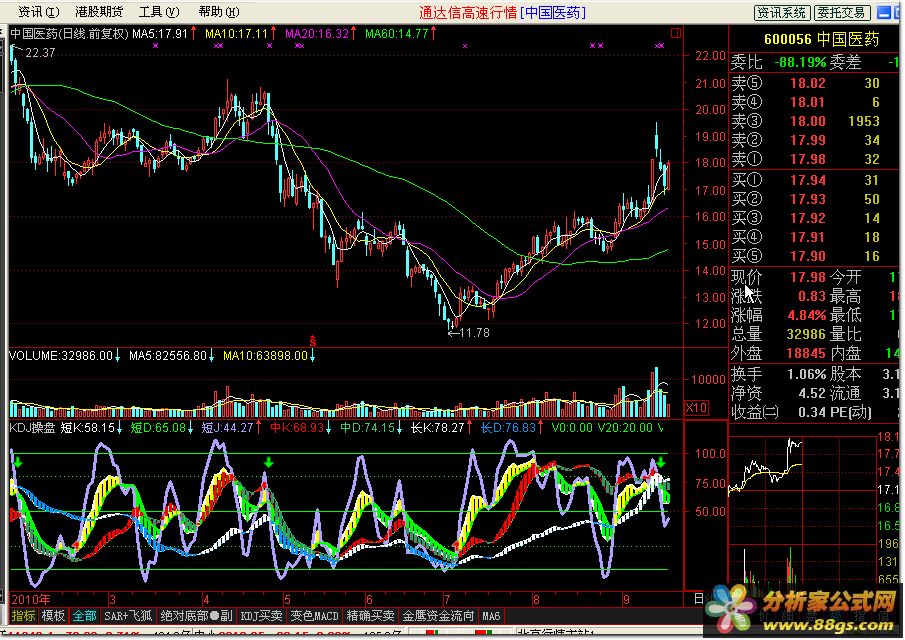Switch to the 变色MACD indicator tab
Image resolution: width=905 pixels, height=640 pixels.
[314, 616]
